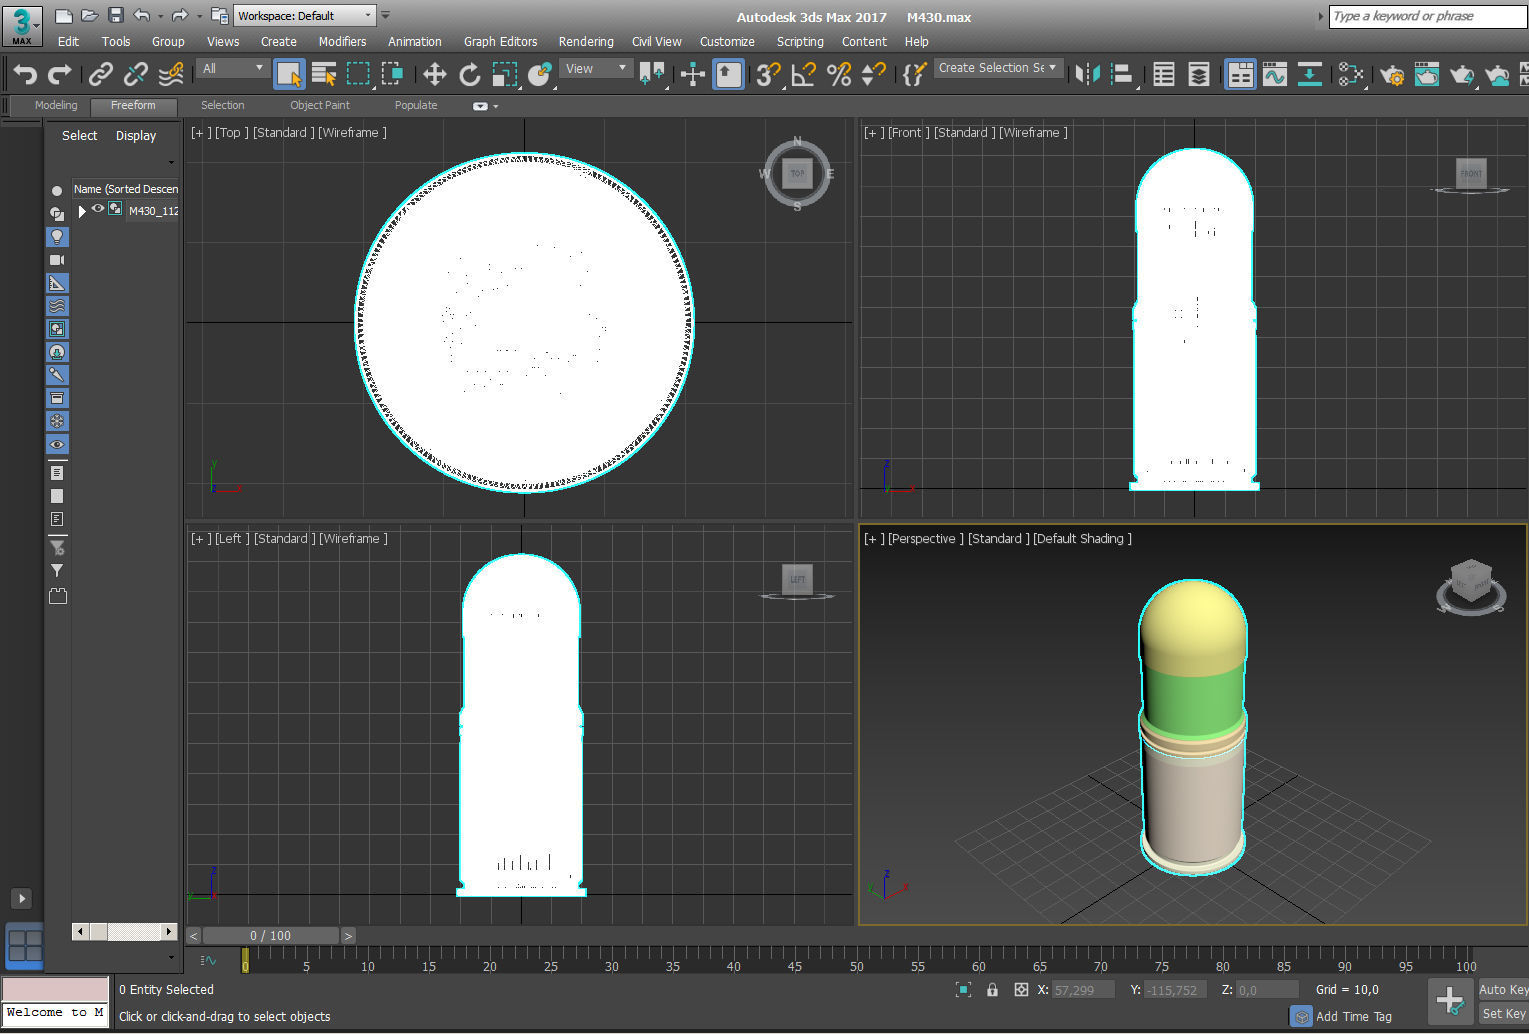Choose the Select and Rotate tool
This screenshot has width=1529, height=1034.
click(x=469, y=74)
